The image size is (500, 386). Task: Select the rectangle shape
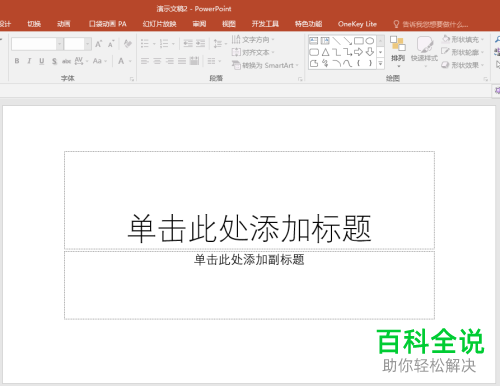359,41
